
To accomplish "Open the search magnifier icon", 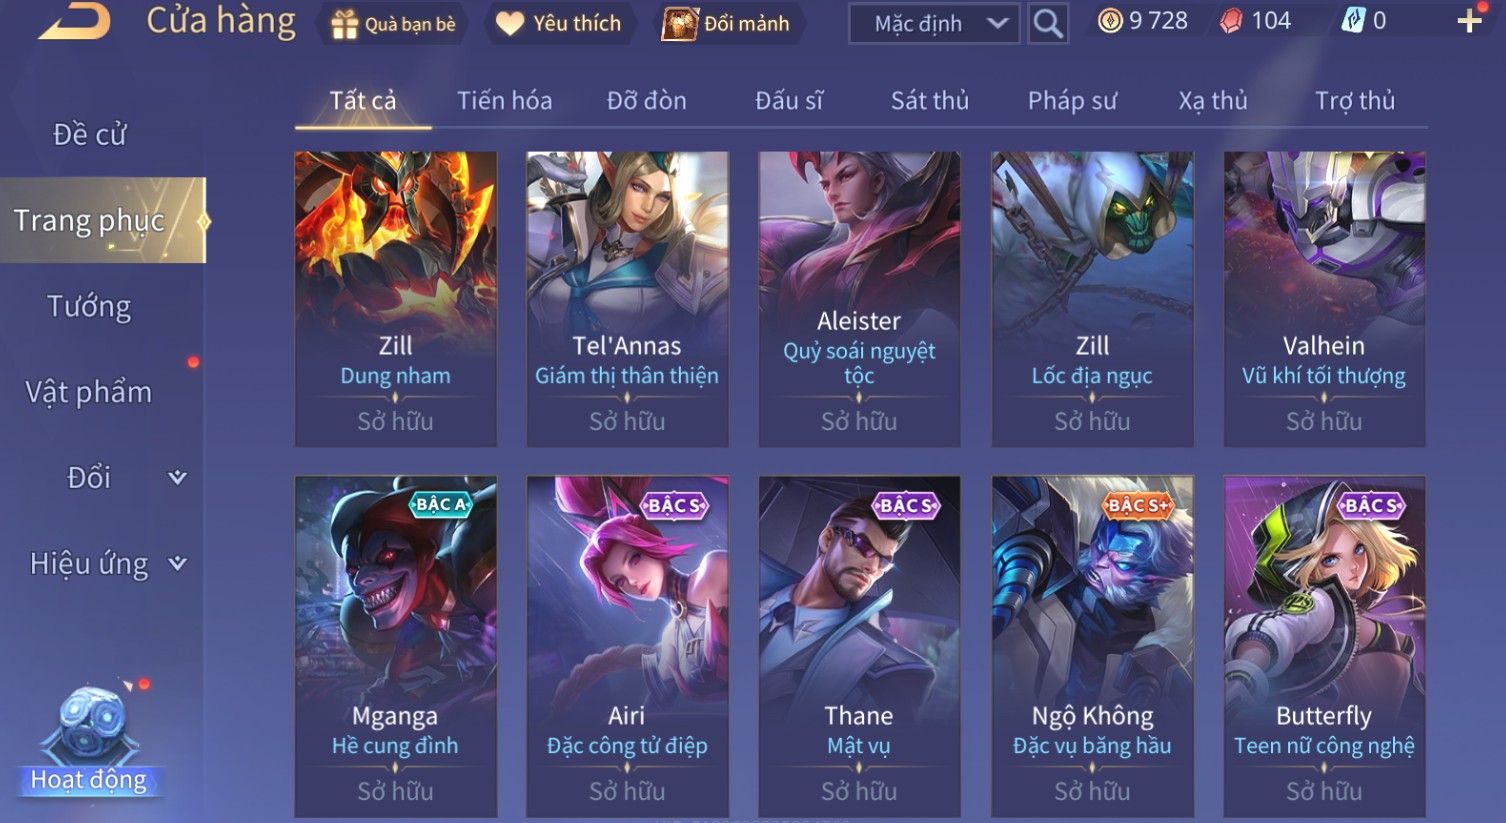I will 1047,23.
